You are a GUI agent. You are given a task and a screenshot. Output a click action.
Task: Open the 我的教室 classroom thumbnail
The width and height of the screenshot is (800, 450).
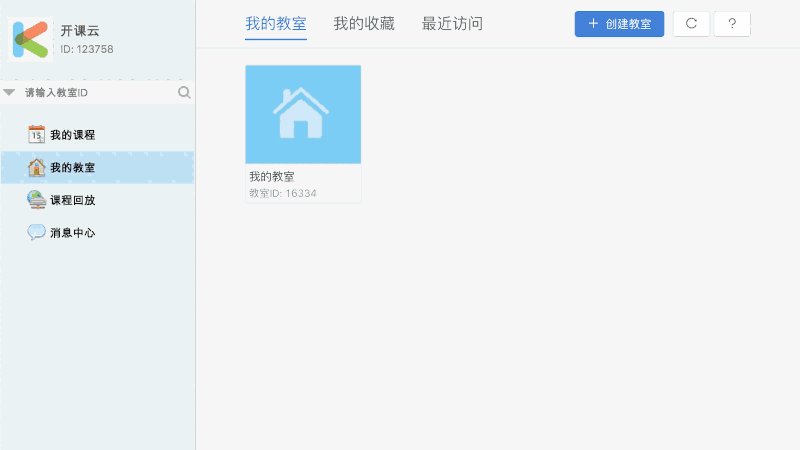click(303, 114)
